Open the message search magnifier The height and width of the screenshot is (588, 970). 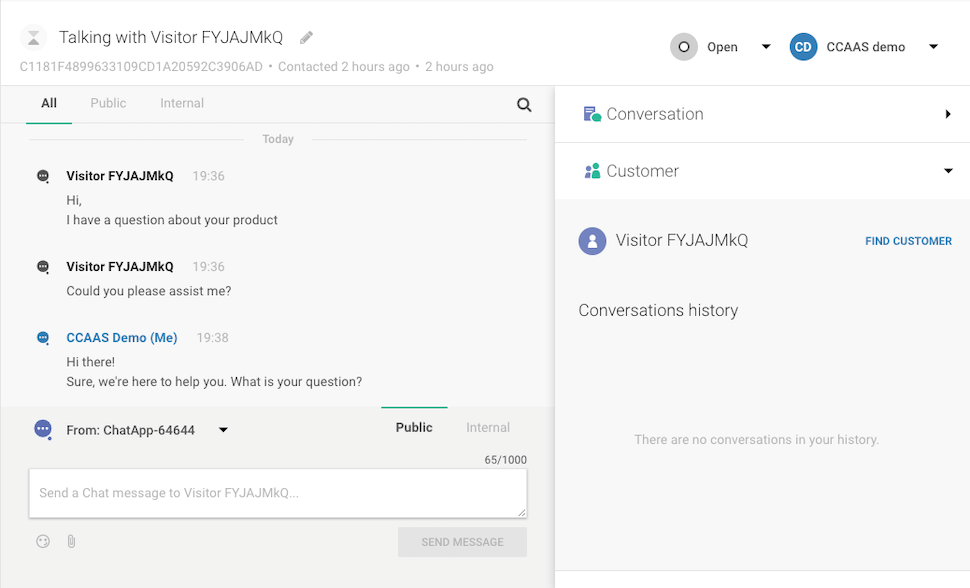tap(524, 104)
